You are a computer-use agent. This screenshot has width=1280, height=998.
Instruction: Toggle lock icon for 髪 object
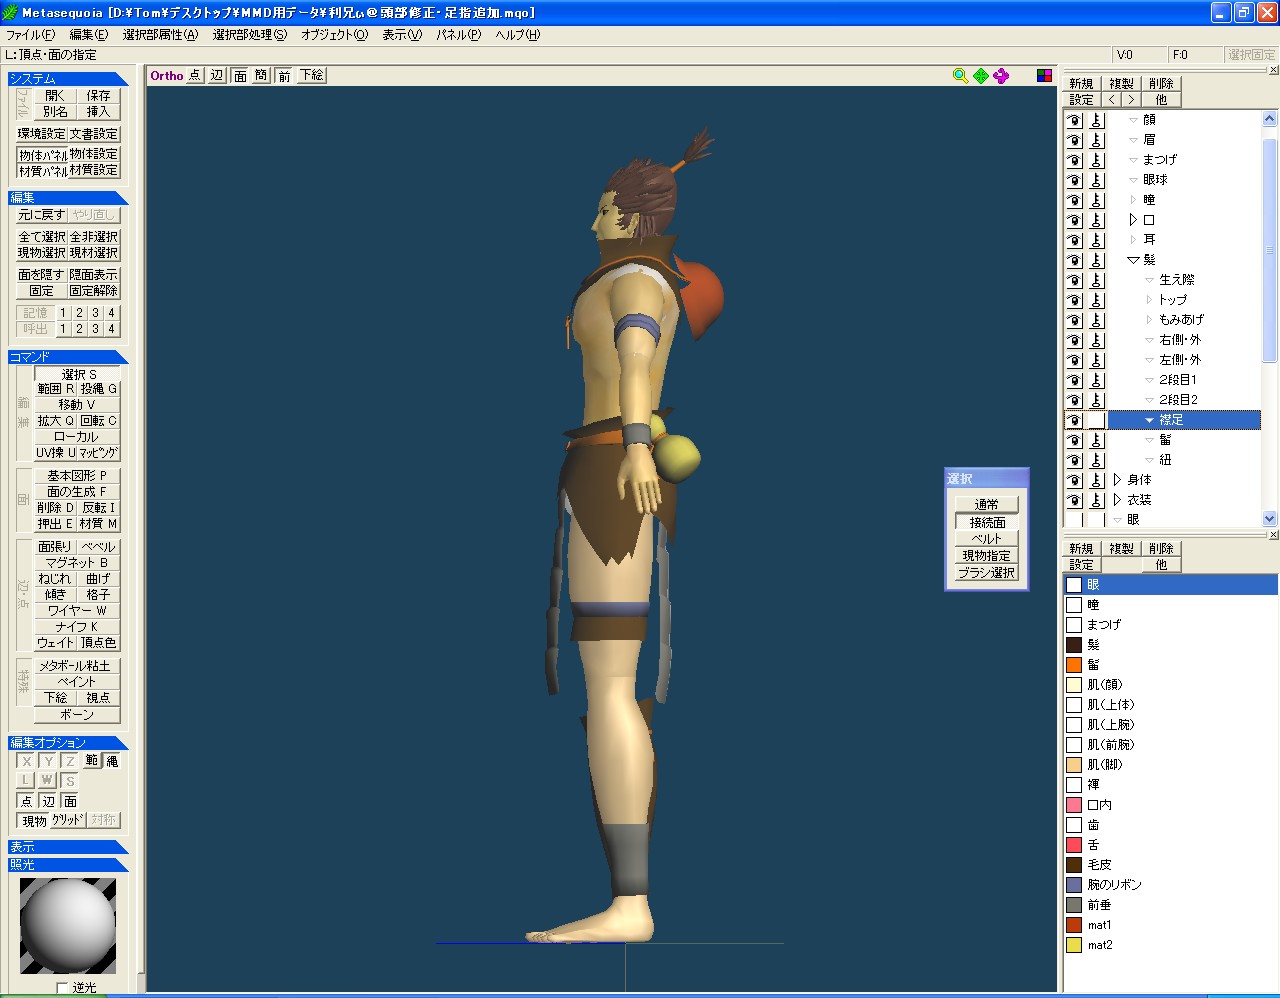(1097, 260)
